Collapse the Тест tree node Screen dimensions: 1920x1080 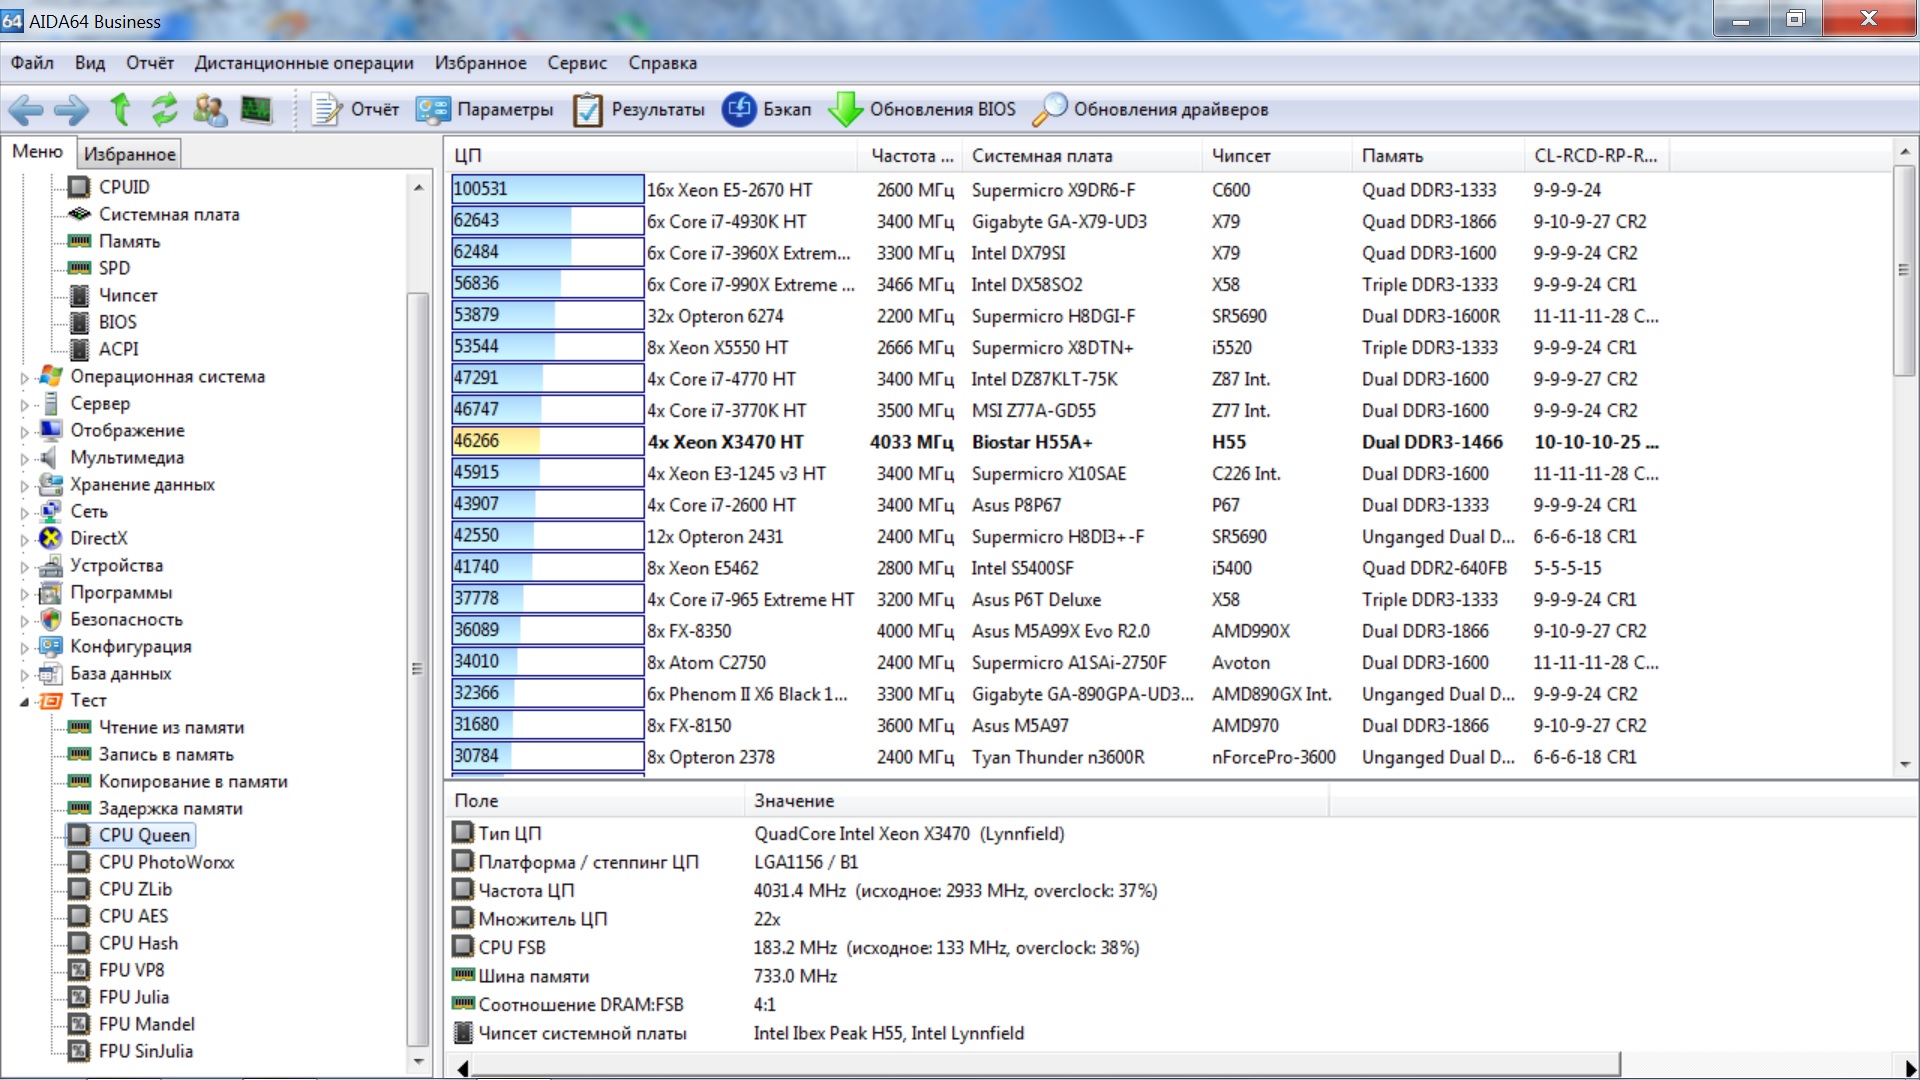pos(25,702)
